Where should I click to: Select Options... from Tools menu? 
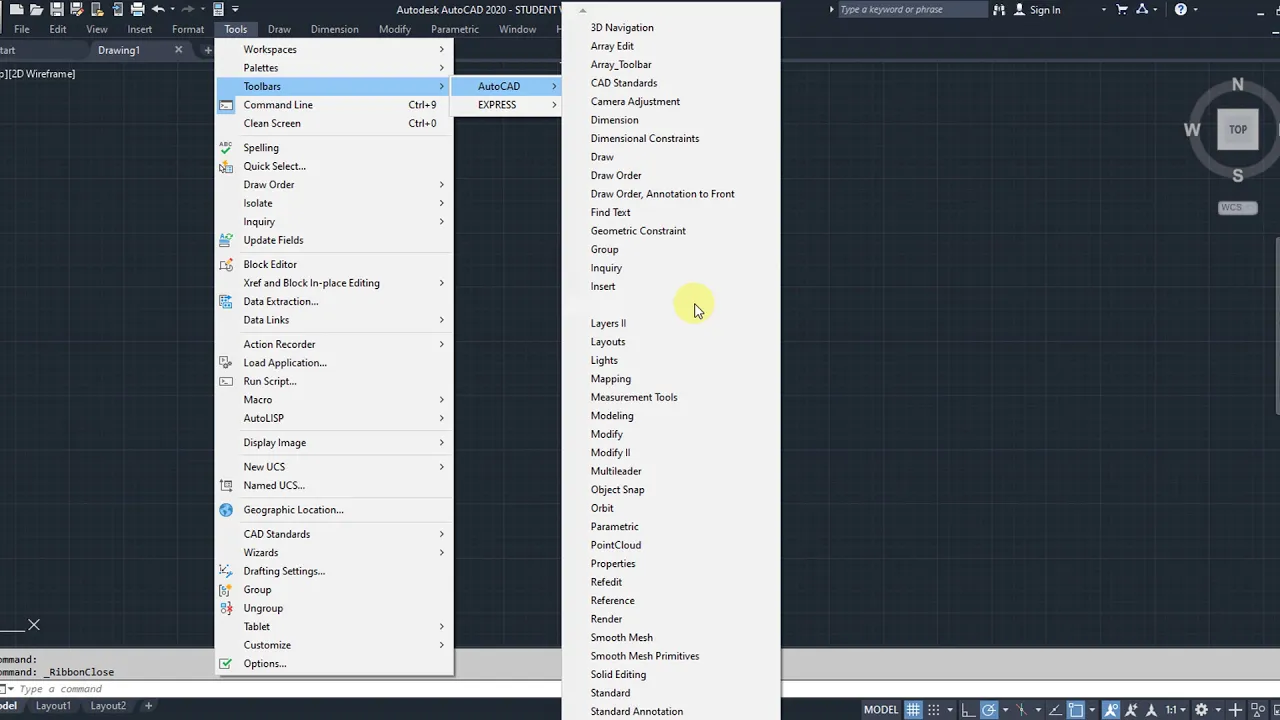tap(334, 664)
